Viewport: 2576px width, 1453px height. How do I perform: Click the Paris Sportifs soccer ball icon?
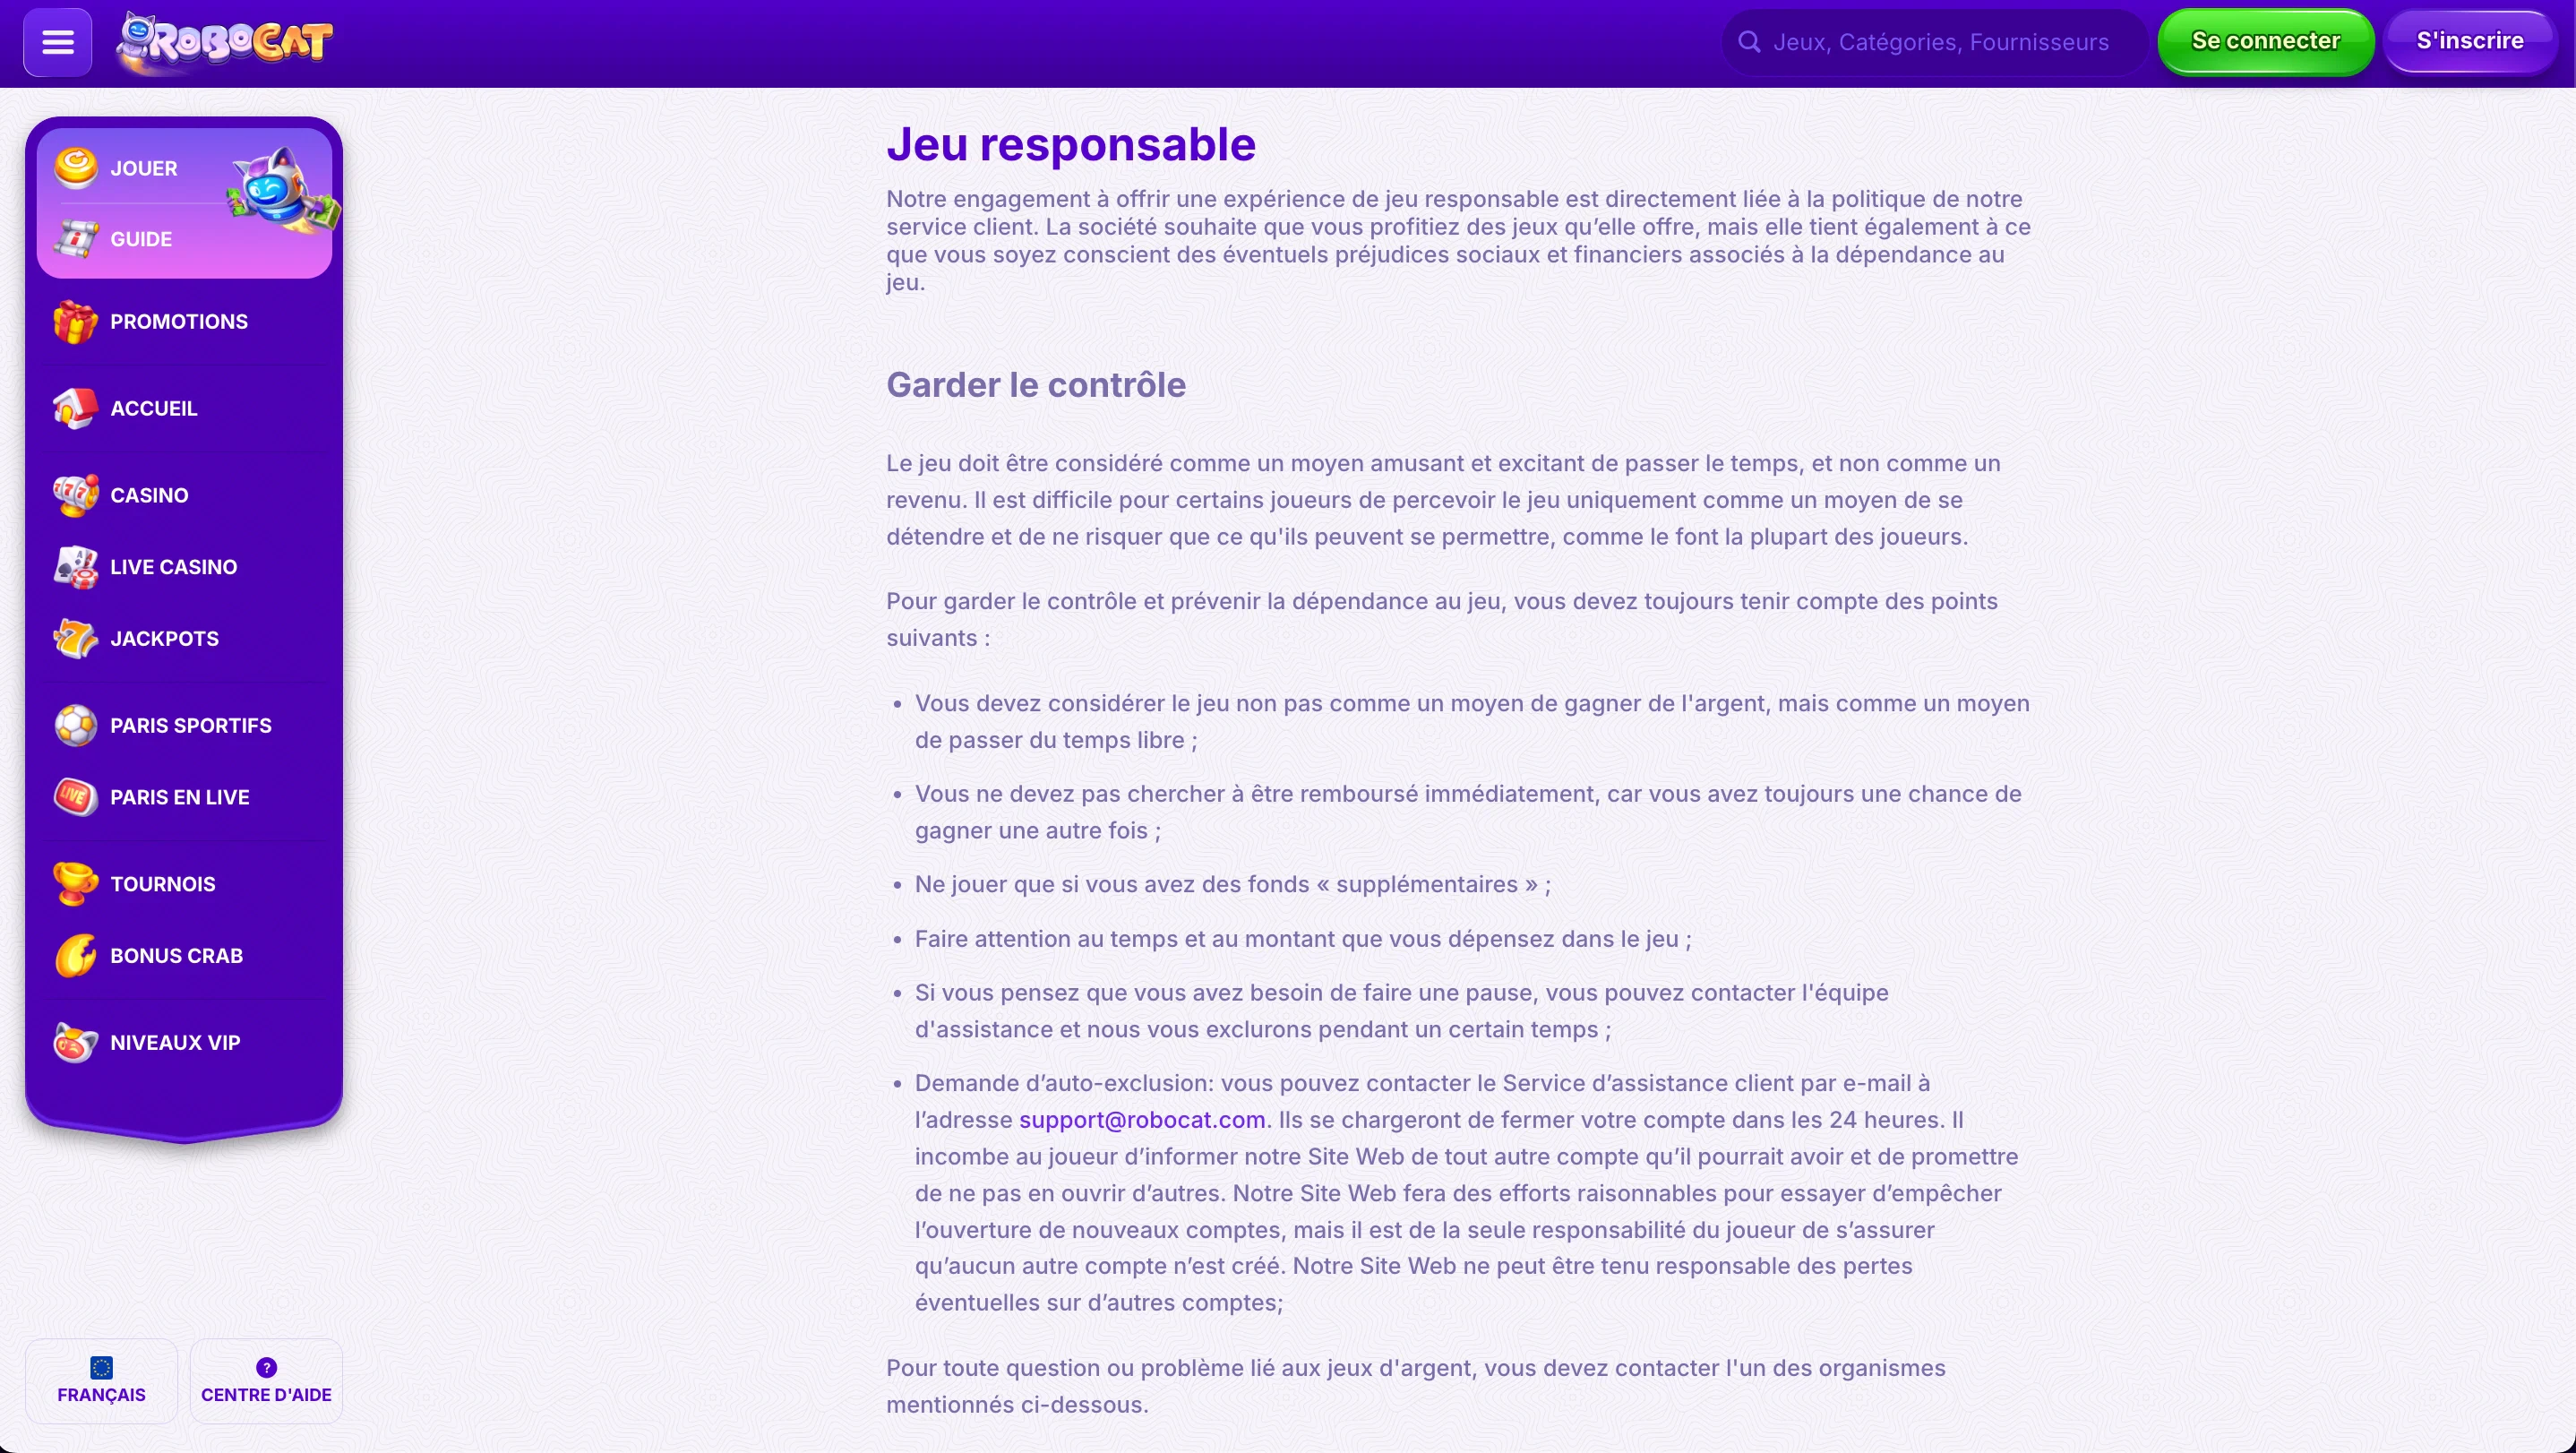coord(76,726)
